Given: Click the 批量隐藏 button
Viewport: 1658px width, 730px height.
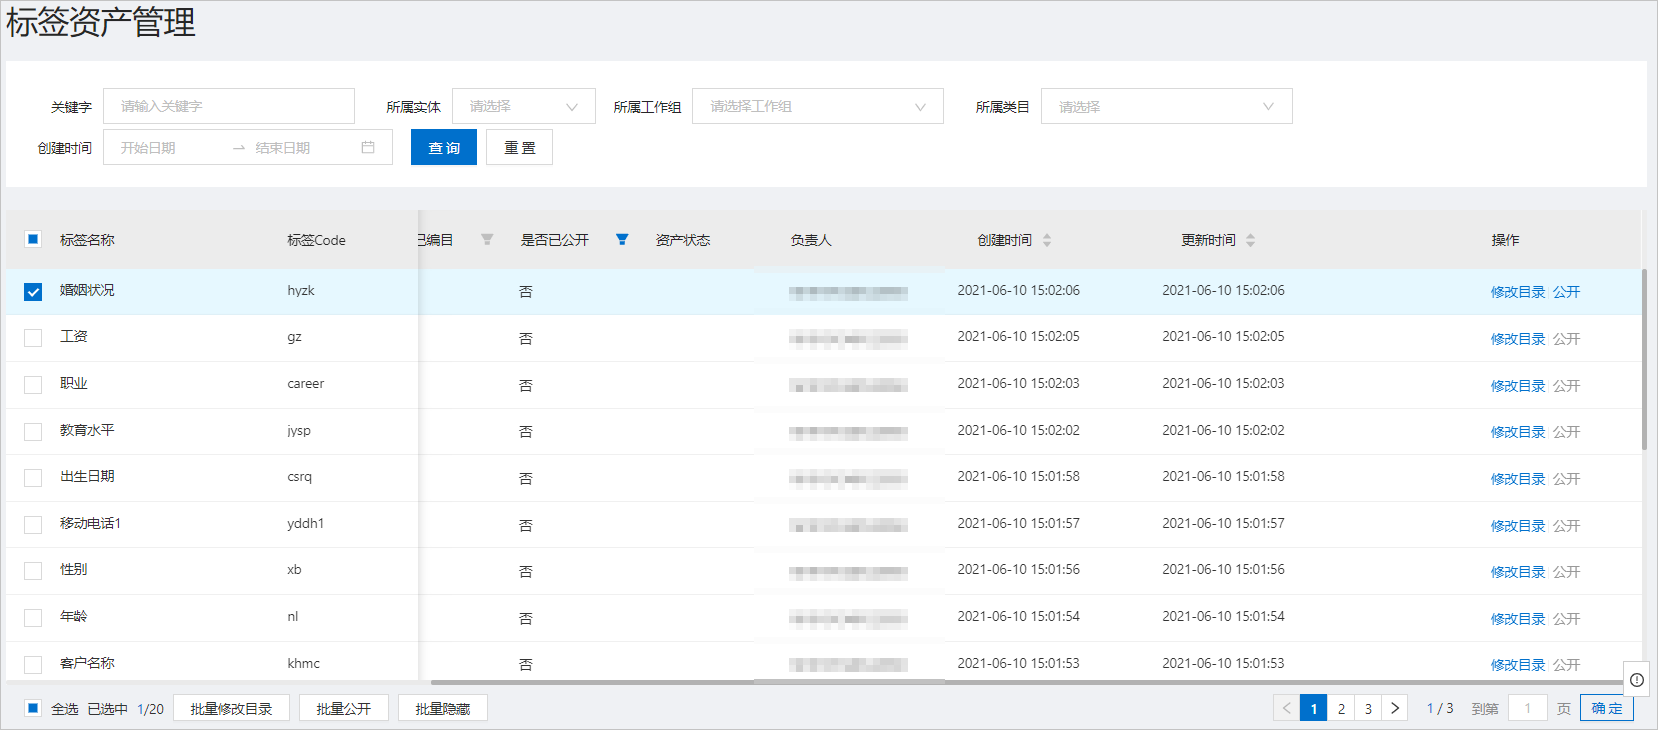Looking at the screenshot, I should tap(443, 708).
